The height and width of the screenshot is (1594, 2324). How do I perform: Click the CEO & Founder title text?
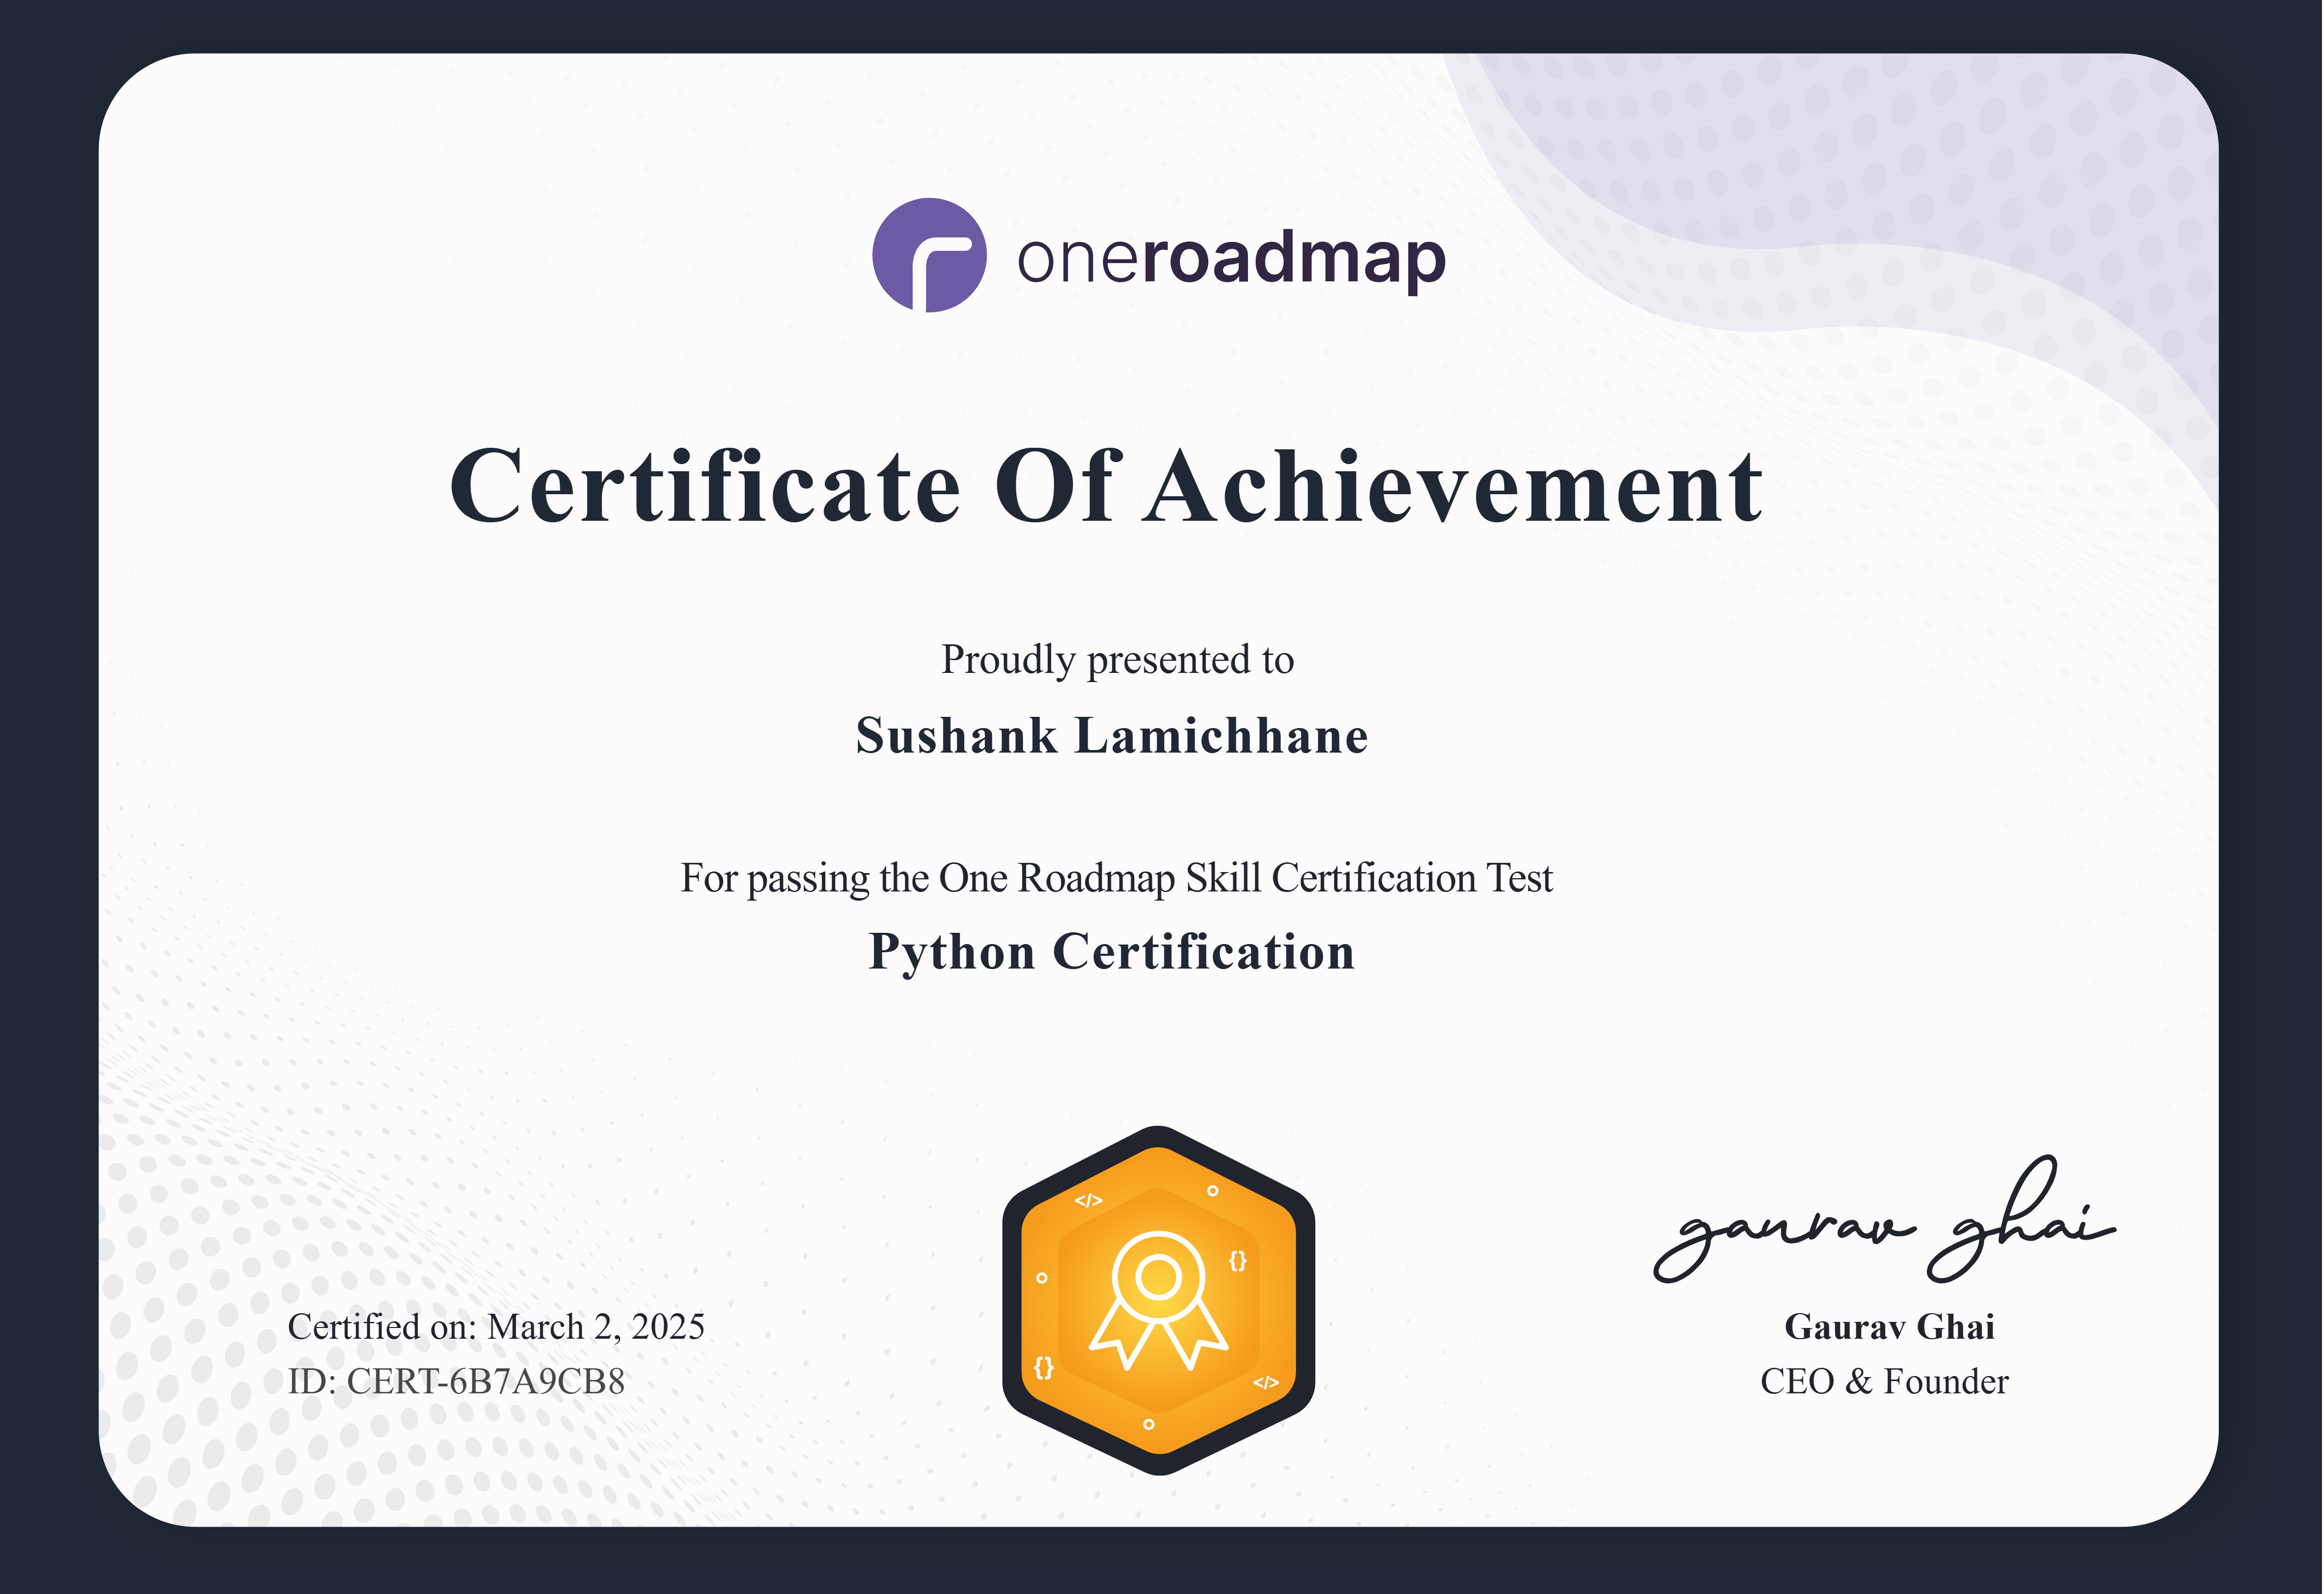pyautogui.click(x=1884, y=1382)
